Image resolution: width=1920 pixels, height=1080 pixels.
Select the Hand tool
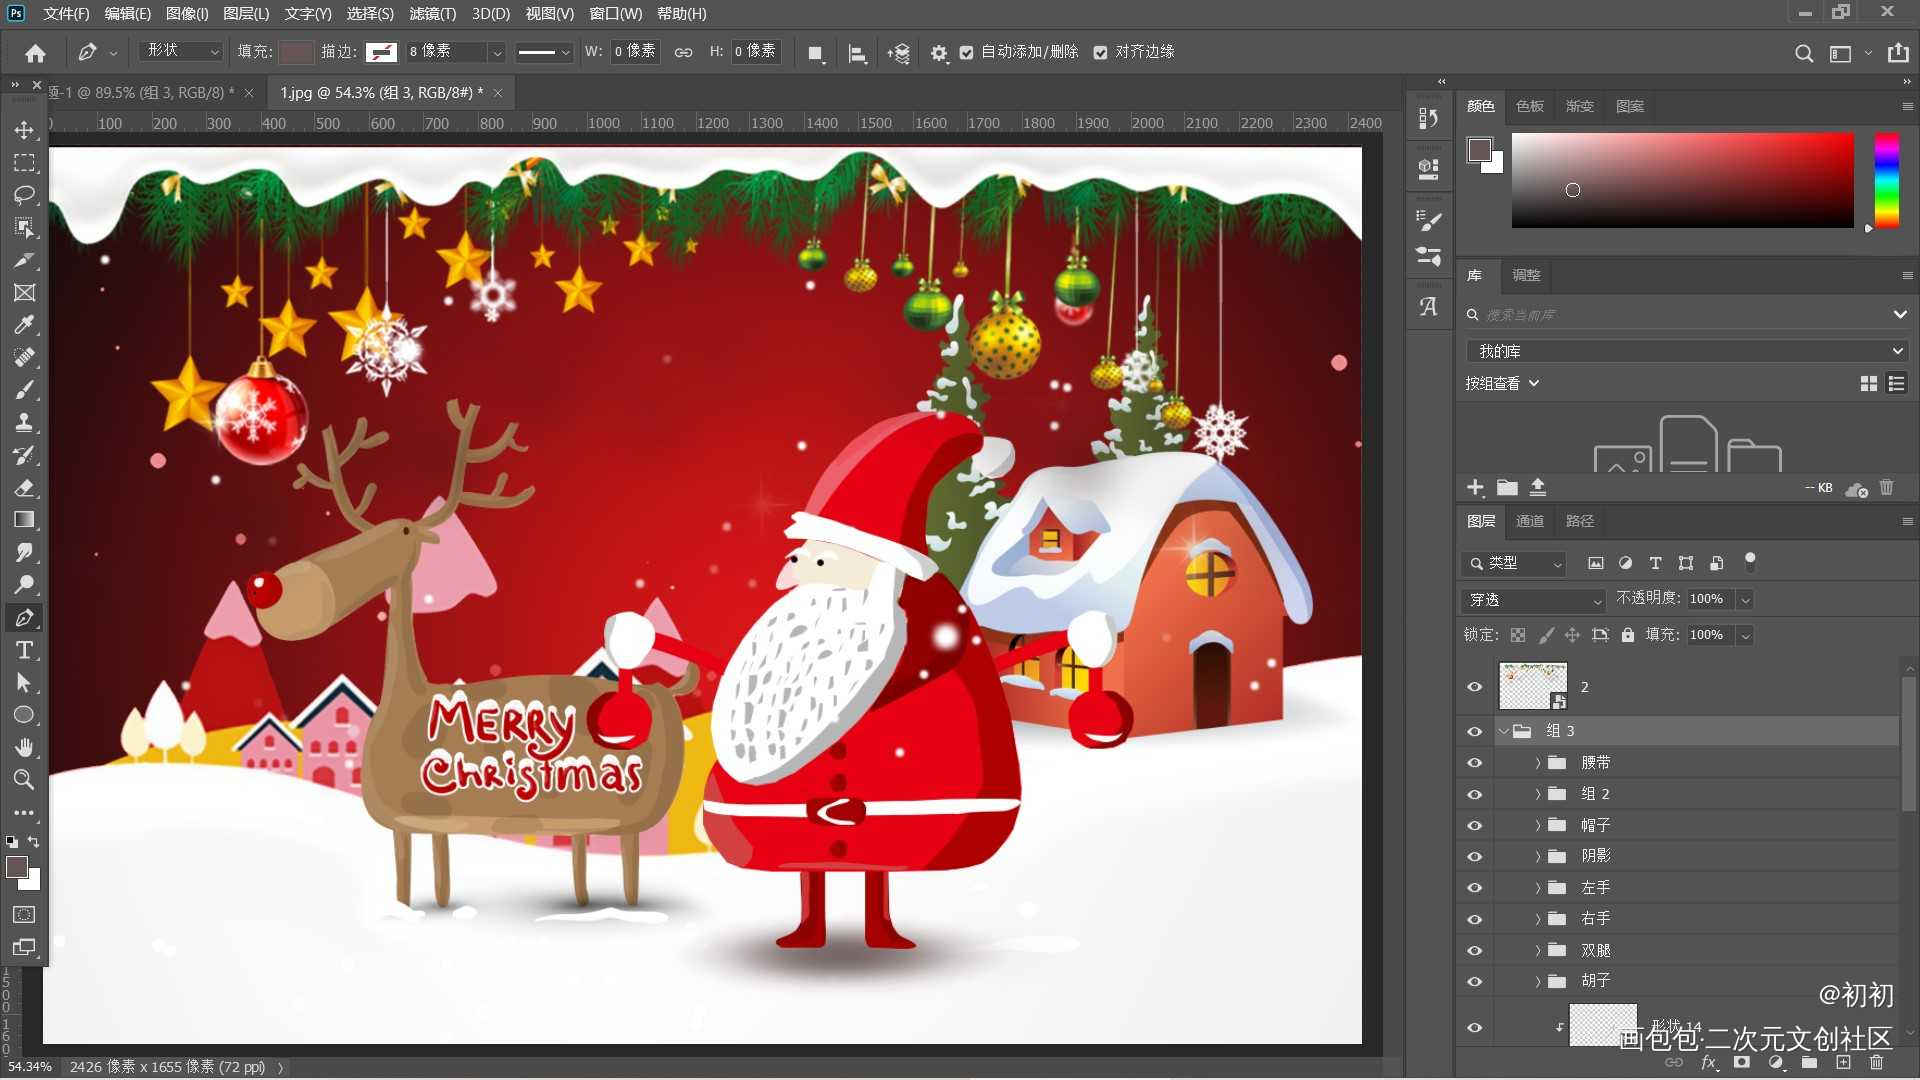point(24,747)
